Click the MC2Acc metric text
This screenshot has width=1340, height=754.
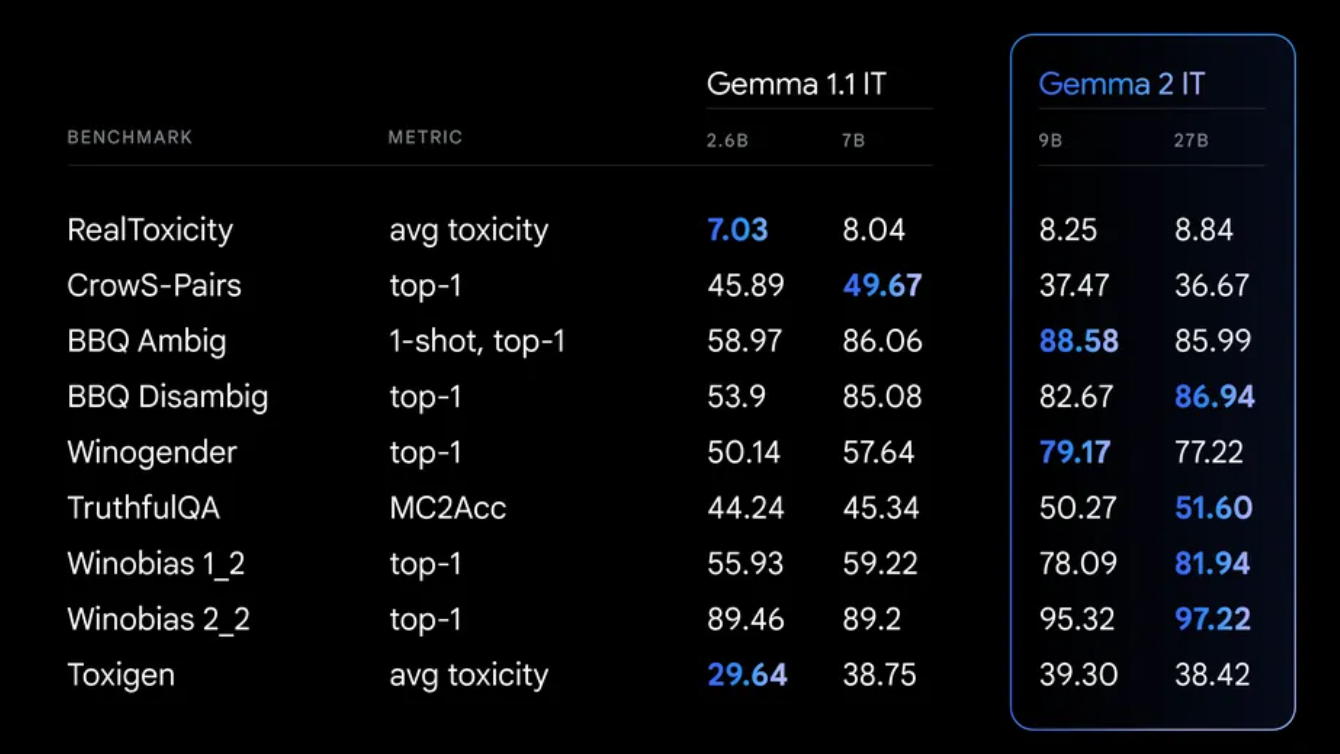coord(447,508)
